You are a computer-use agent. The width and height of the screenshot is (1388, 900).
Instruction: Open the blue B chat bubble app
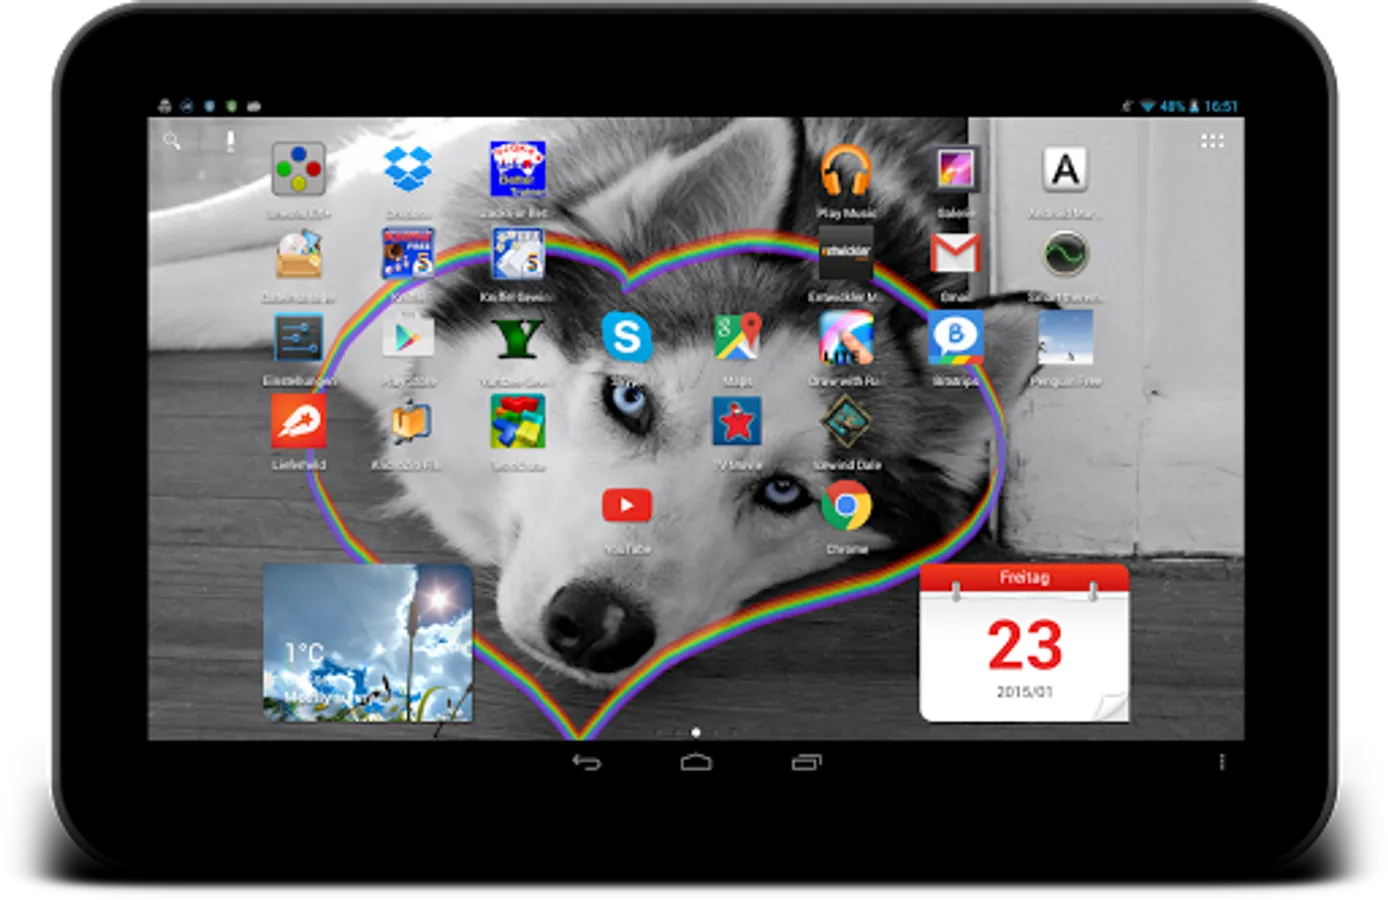tap(955, 337)
